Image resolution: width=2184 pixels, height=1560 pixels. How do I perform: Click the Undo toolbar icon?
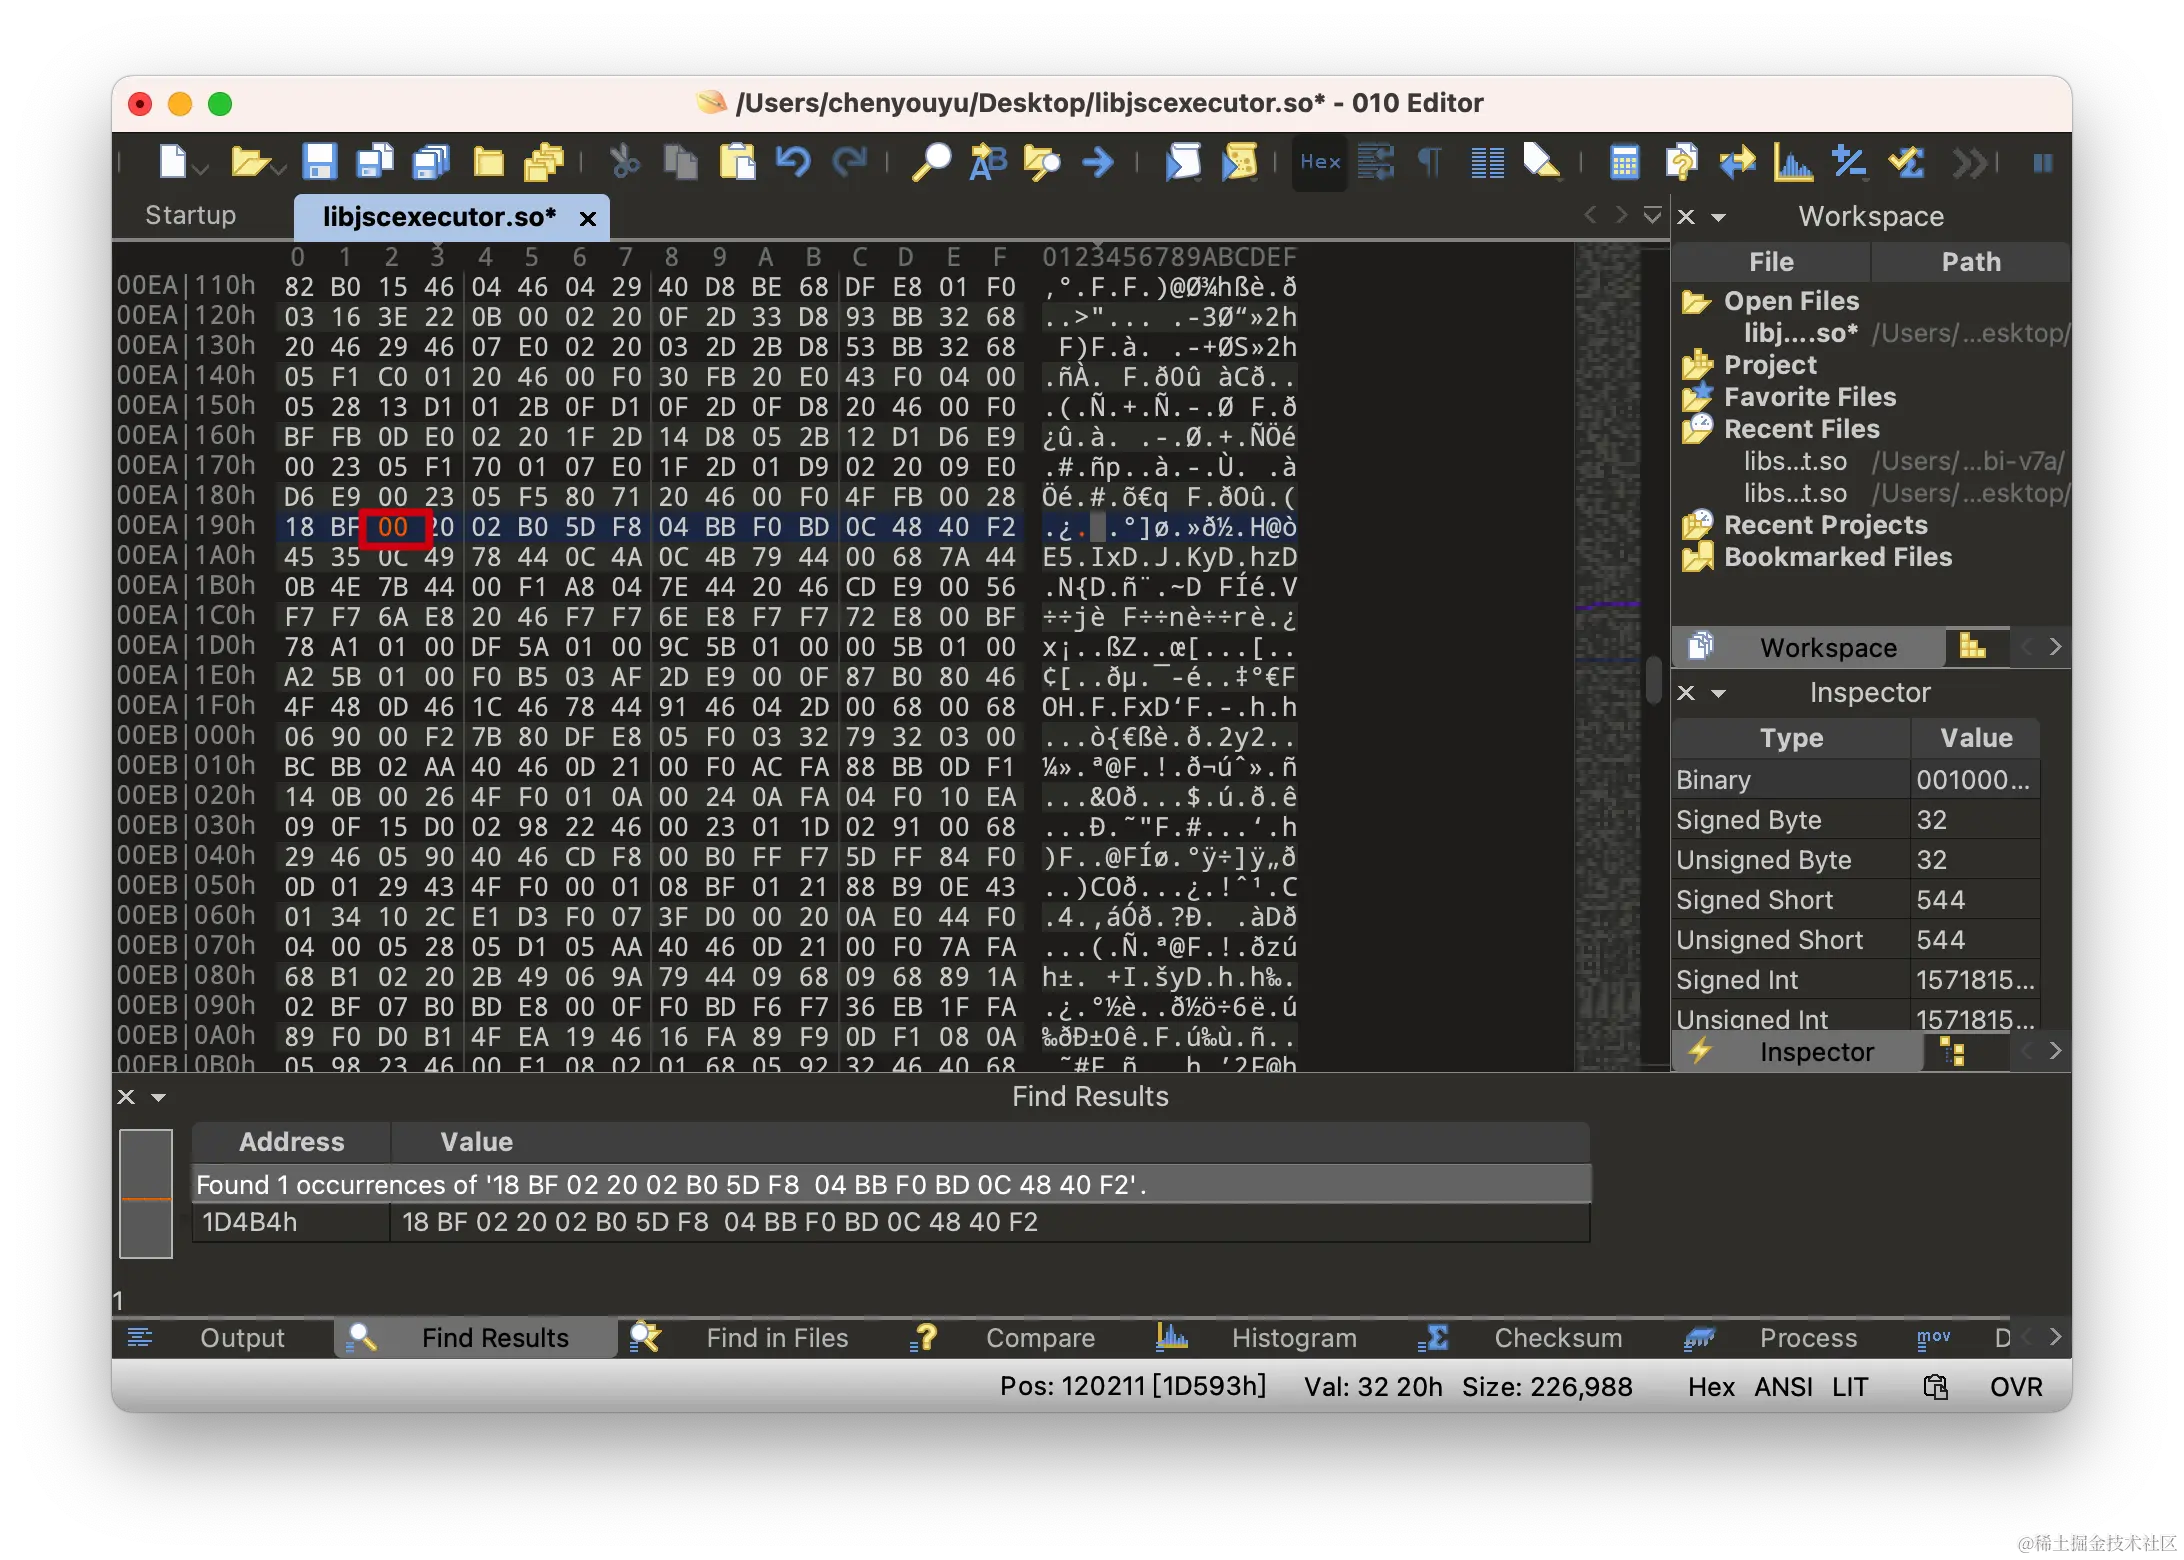coord(793,162)
